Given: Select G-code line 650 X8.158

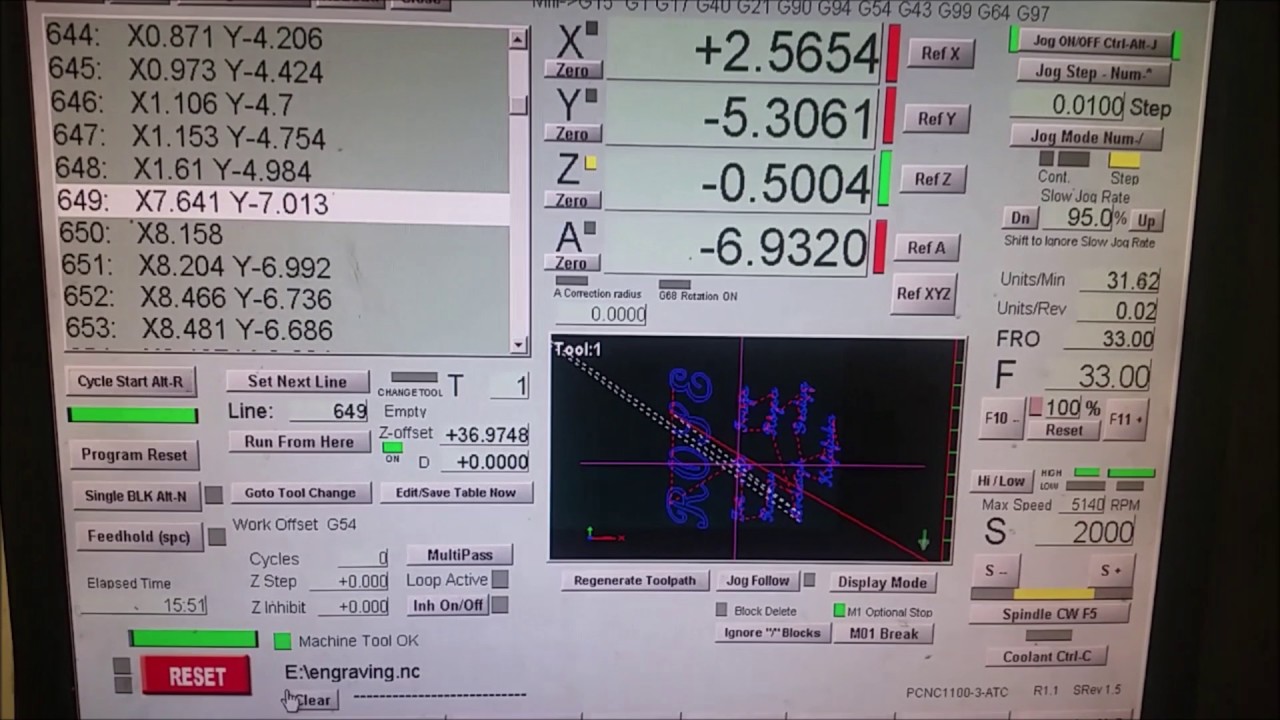Looking at the screenshot, I should pyautogui.click(x=285, y=234).
